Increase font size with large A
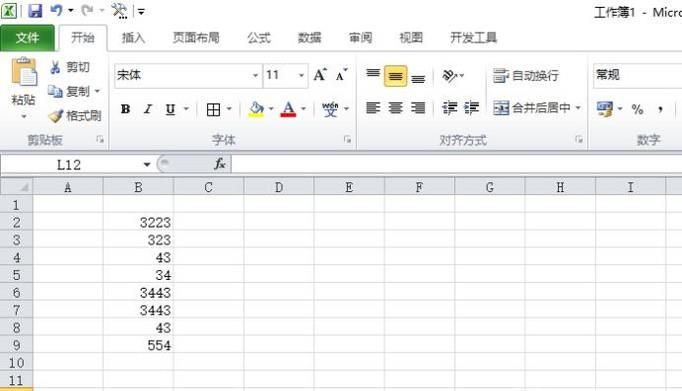This screenshot has height=391, width=682. coord(320,75)
